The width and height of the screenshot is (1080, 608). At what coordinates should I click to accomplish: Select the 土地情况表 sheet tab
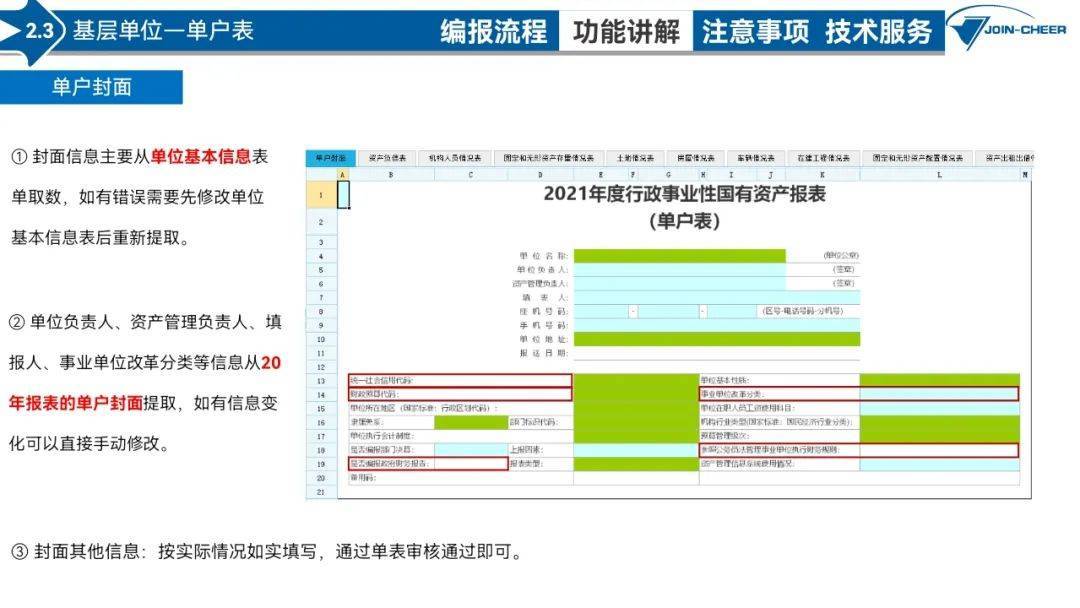pyautogui.click(x=635, y=158)
